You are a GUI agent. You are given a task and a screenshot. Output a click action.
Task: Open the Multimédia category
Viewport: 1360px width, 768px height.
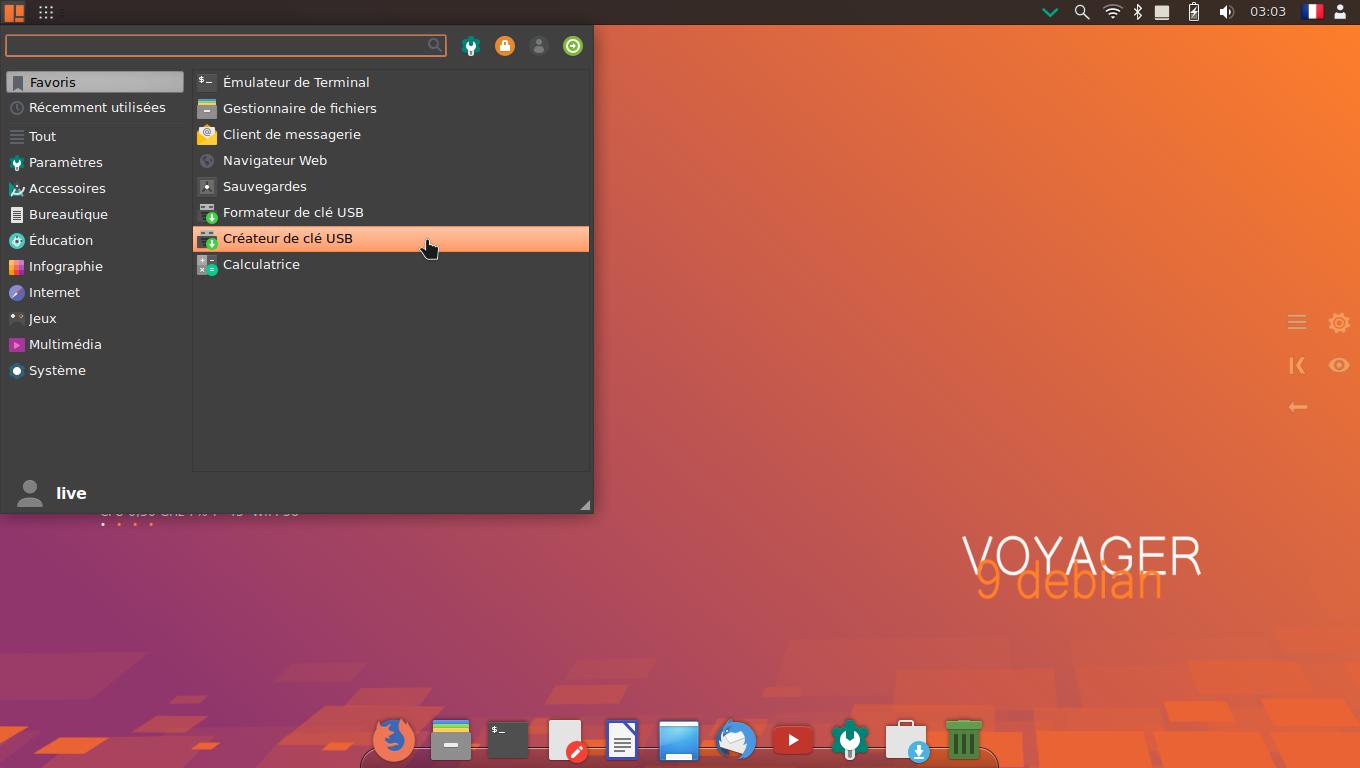[x=95, y=344]
